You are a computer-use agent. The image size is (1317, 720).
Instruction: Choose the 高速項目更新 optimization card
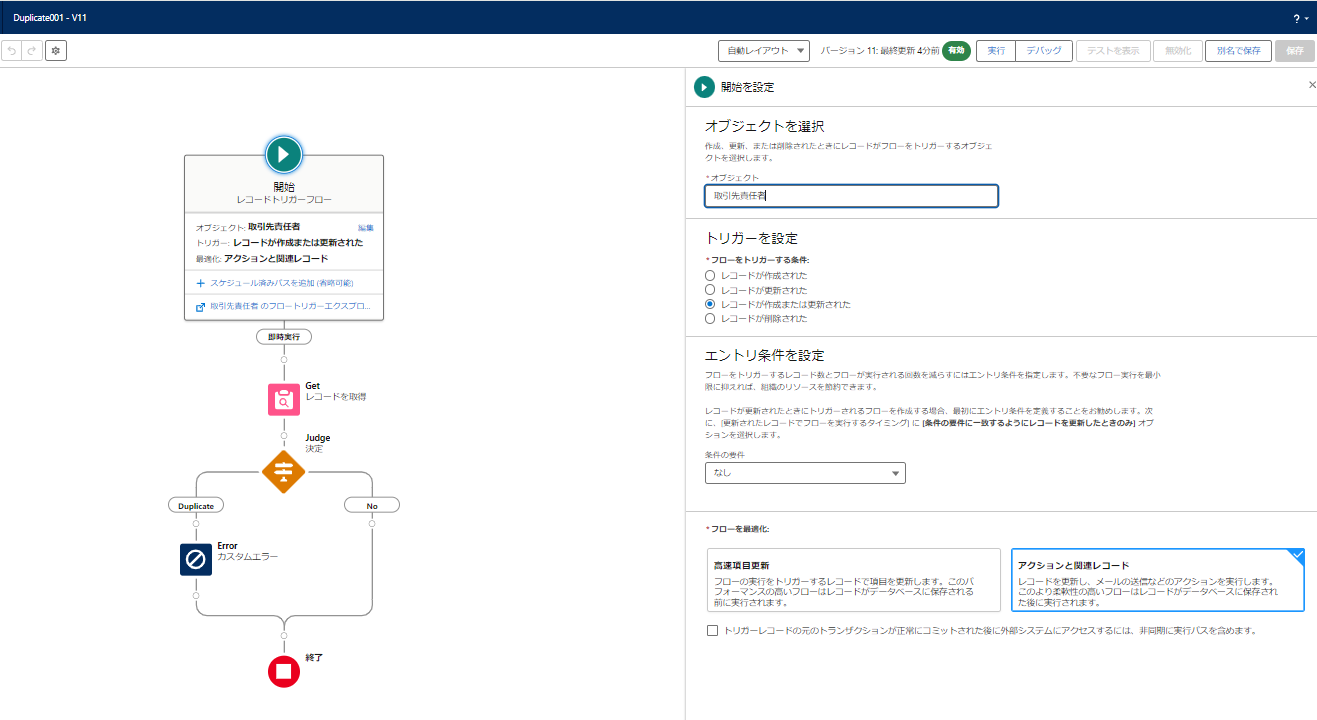[854, 580]
